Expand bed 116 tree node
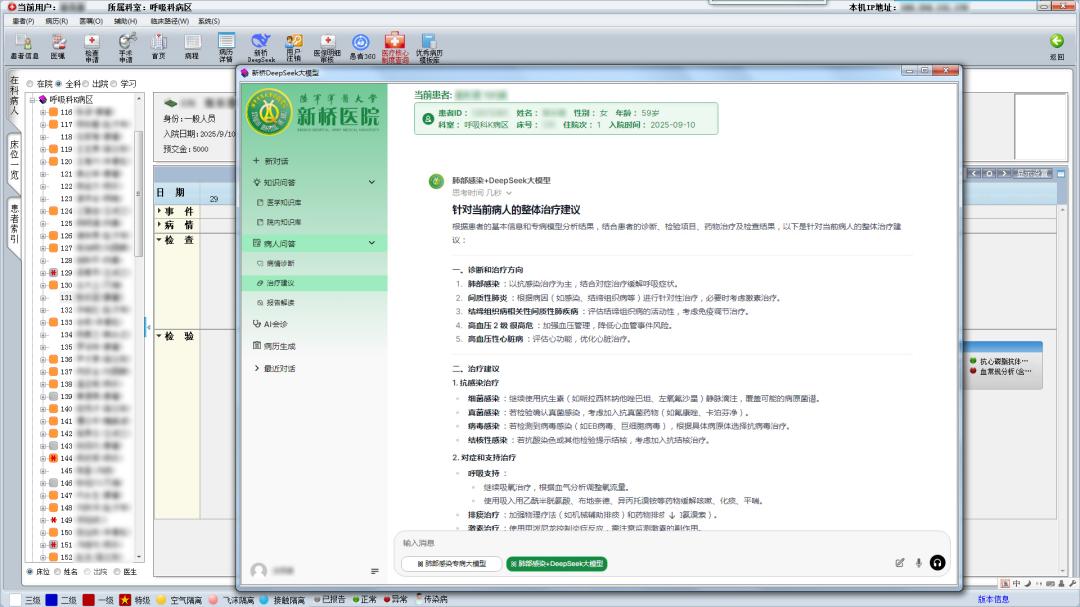This screenshot has width=1080, height=607. click(x=43, y=112)
